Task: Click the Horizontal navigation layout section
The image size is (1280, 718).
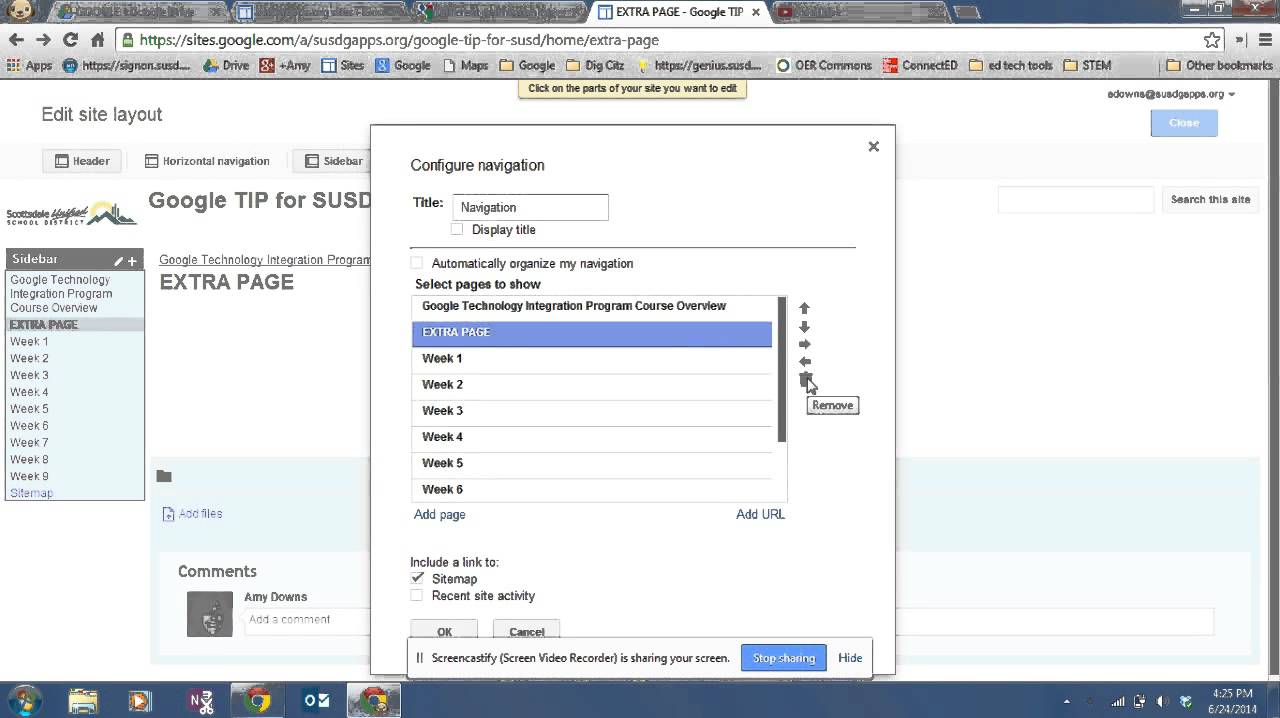Action: 207,160
